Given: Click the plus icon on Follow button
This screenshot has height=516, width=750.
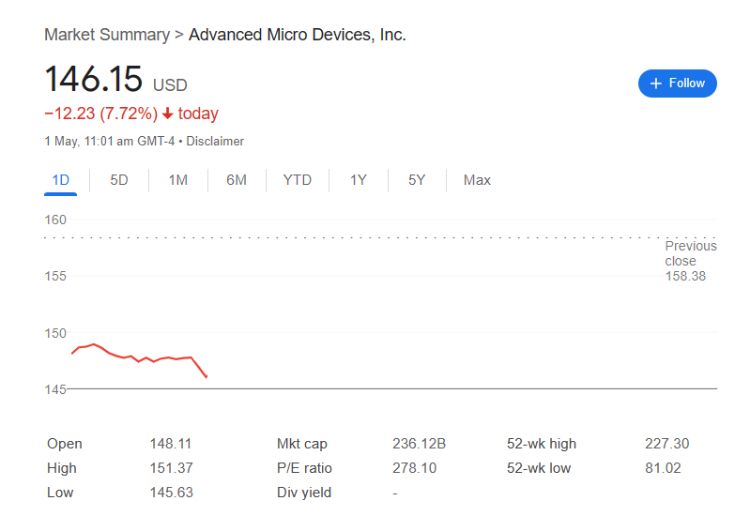Looking at the screenshot, I should pos(656,84).
